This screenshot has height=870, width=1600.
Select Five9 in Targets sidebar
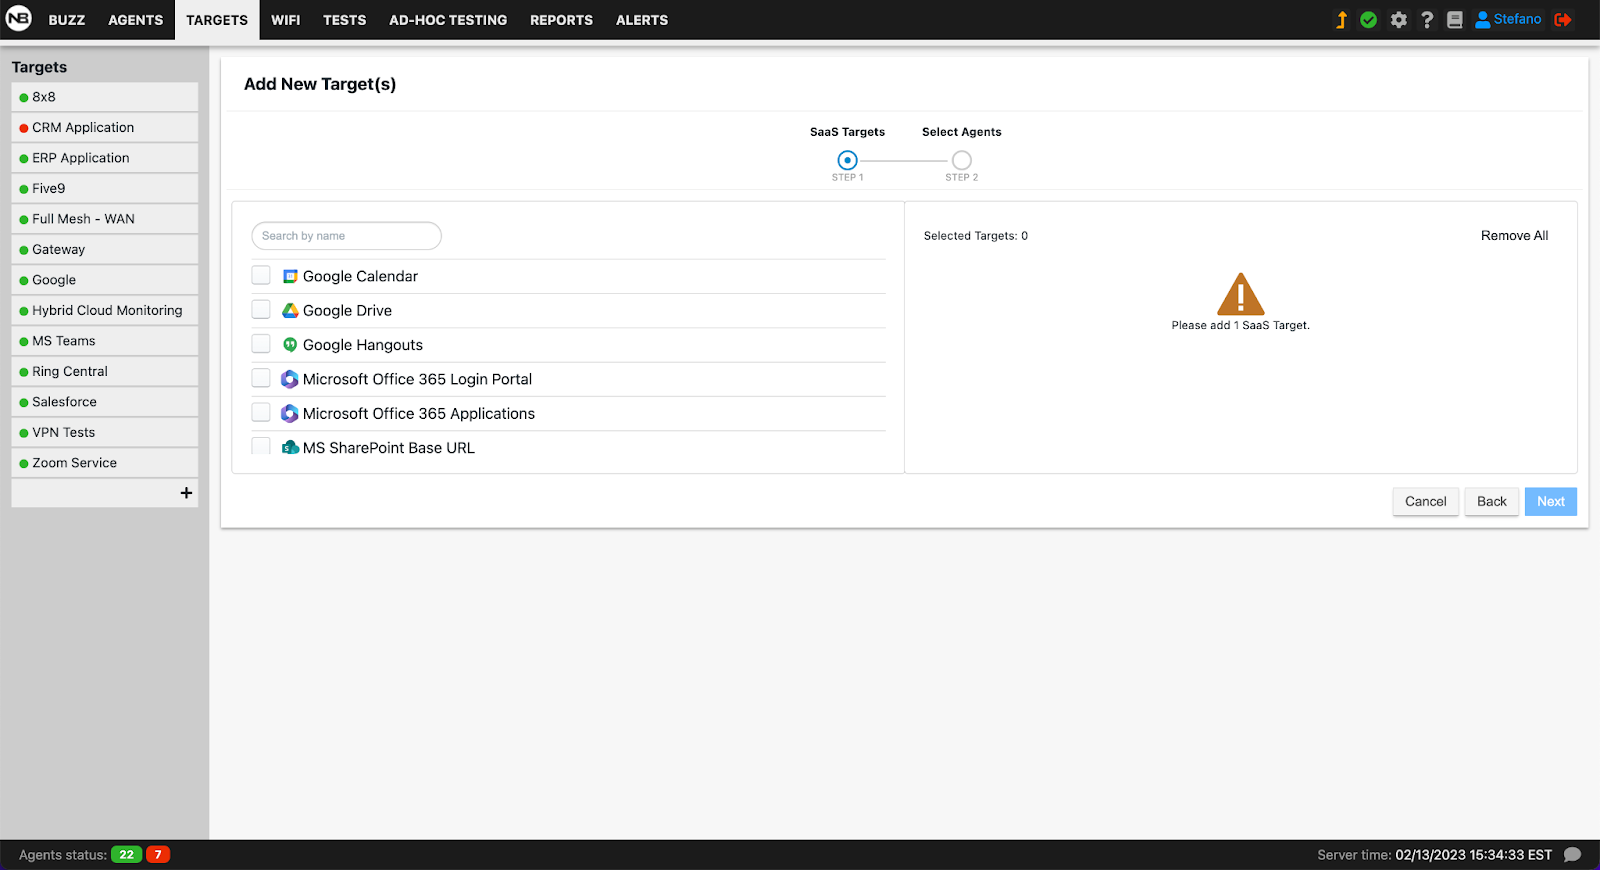pyautogui.click(x=105, y=189)
